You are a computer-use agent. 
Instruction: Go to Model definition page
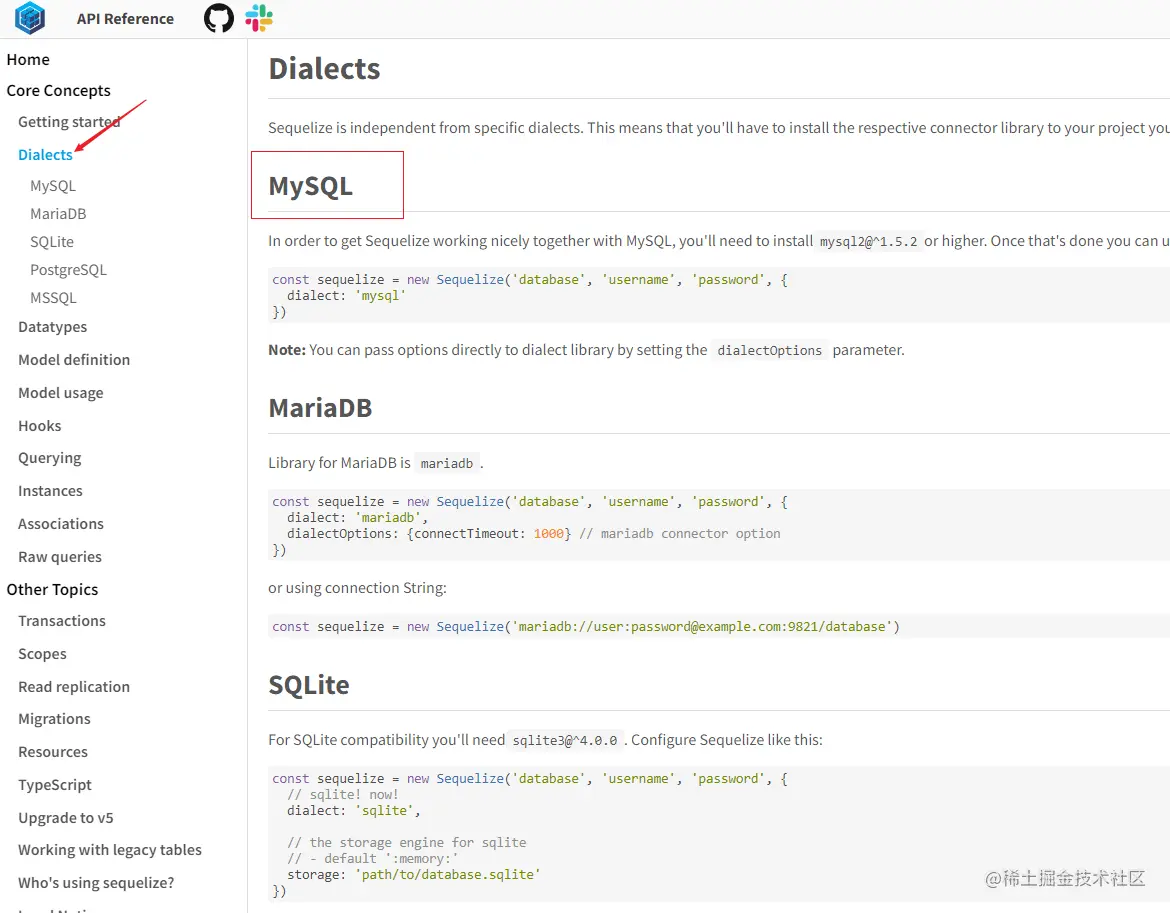click(74, 360)
